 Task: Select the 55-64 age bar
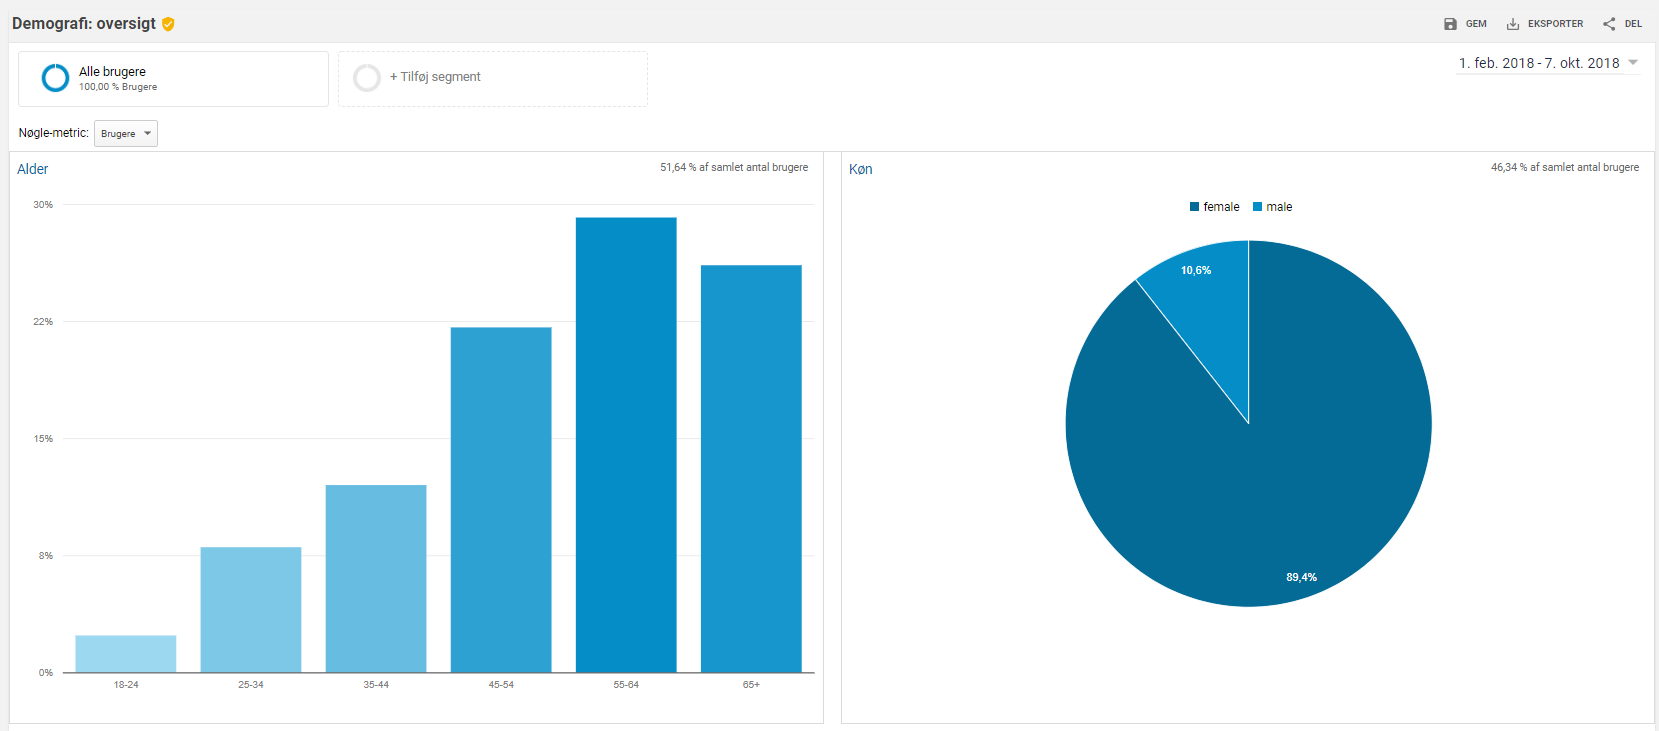[x=626, y=445]
